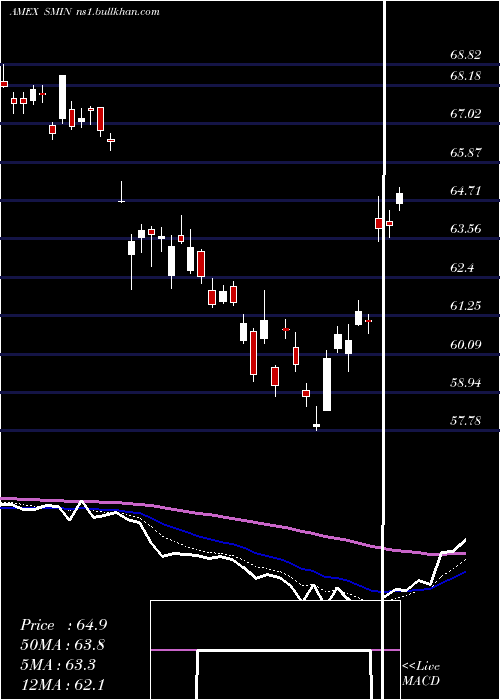Click the 65.87 price level label

click(x=466, y=152)
